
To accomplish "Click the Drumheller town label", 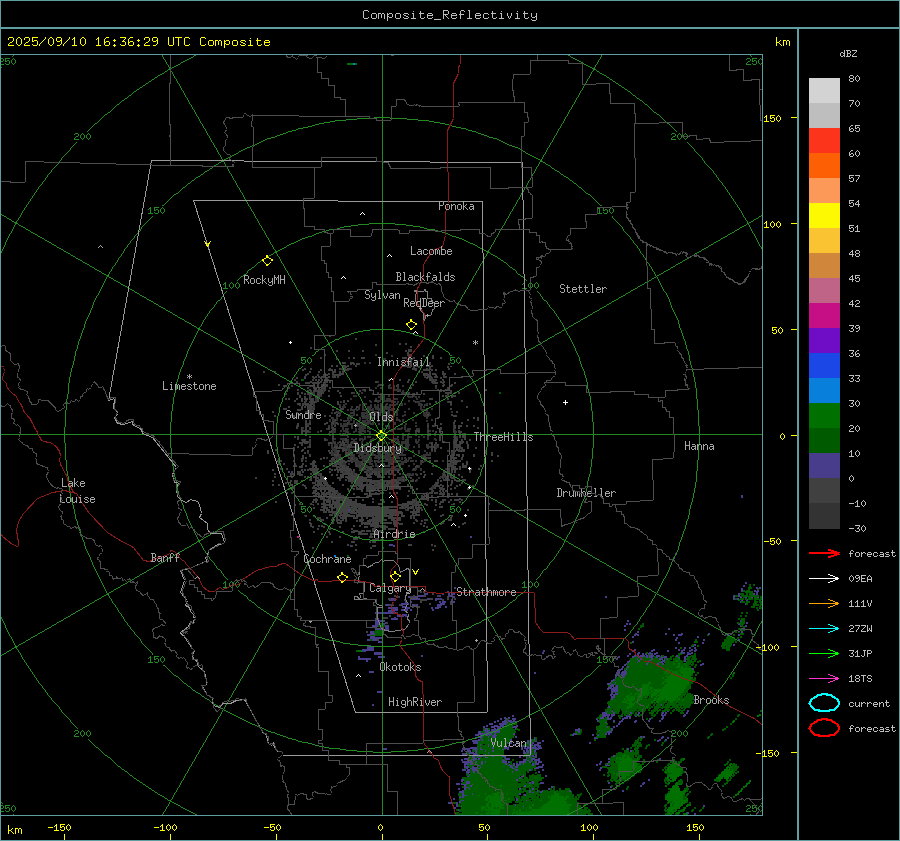I will point(586,493).
